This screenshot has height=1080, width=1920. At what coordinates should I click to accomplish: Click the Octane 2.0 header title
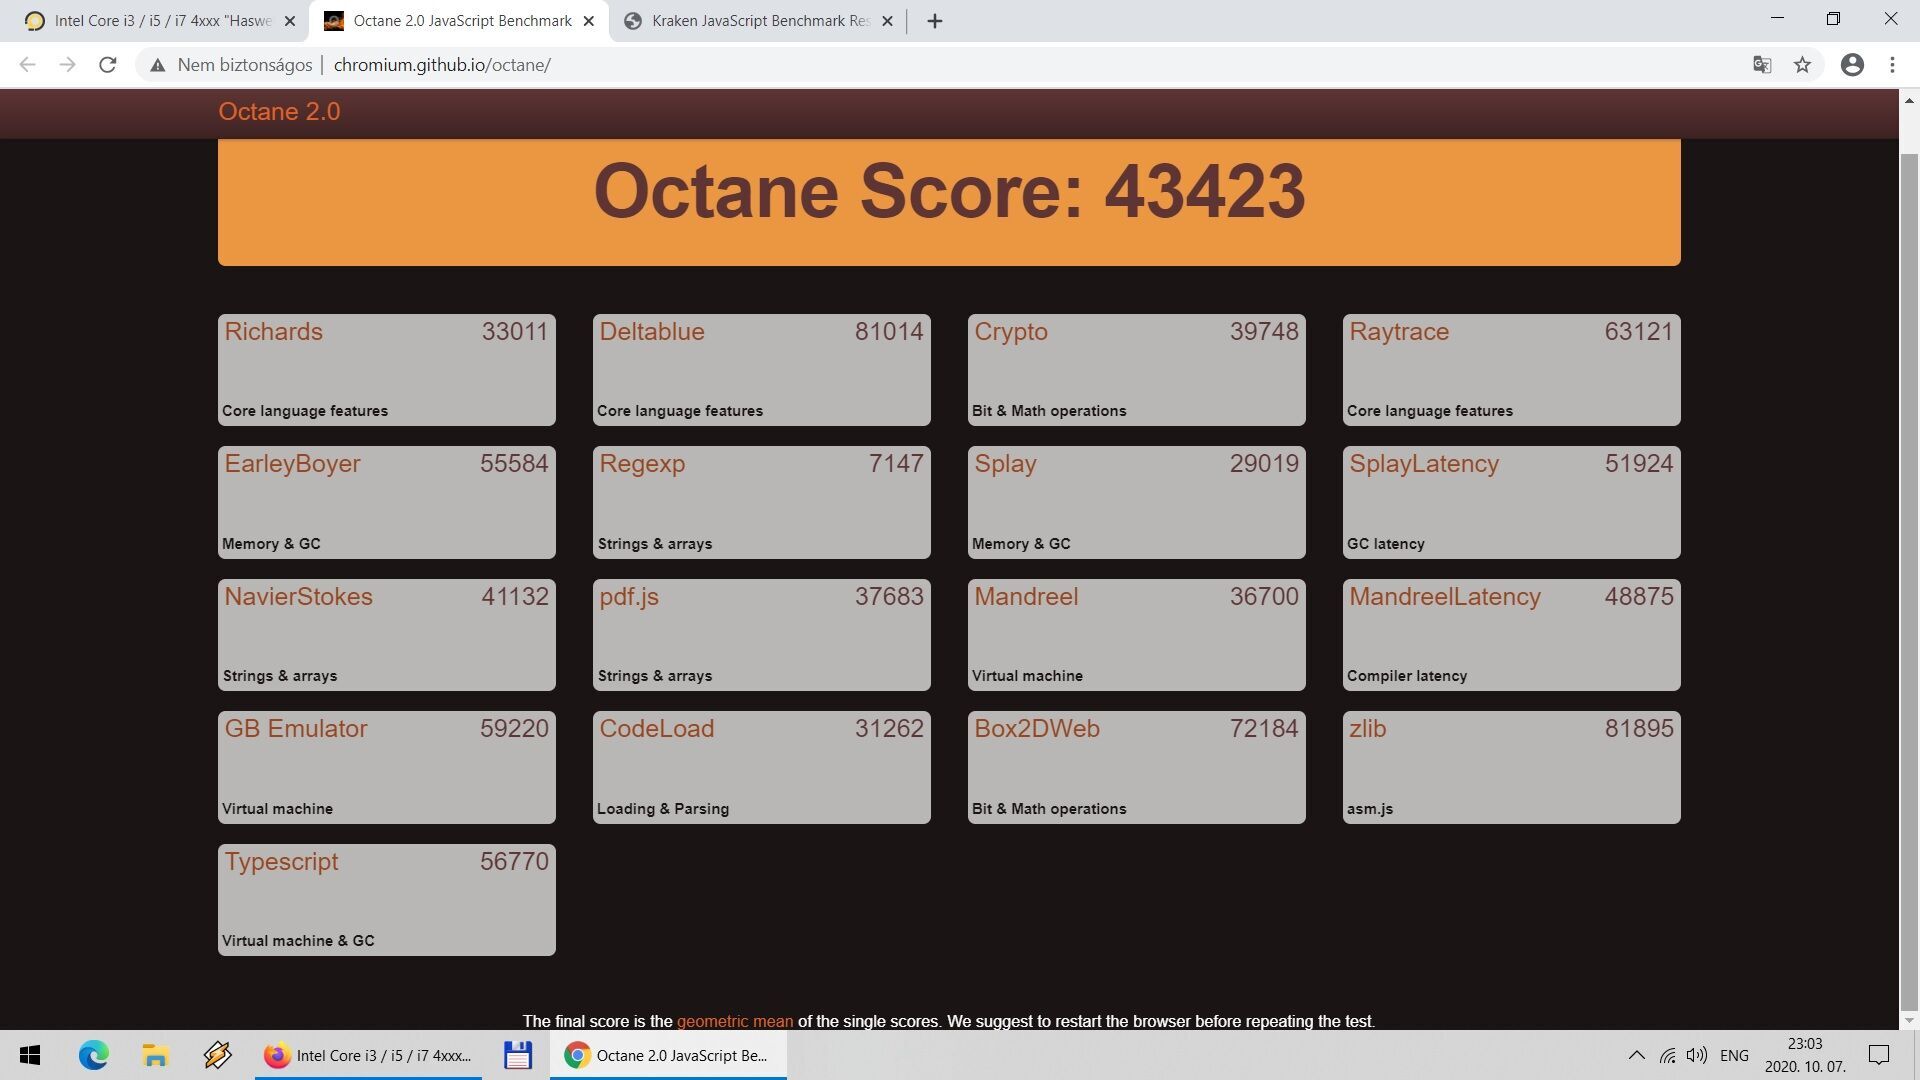(x=279, y=112)
